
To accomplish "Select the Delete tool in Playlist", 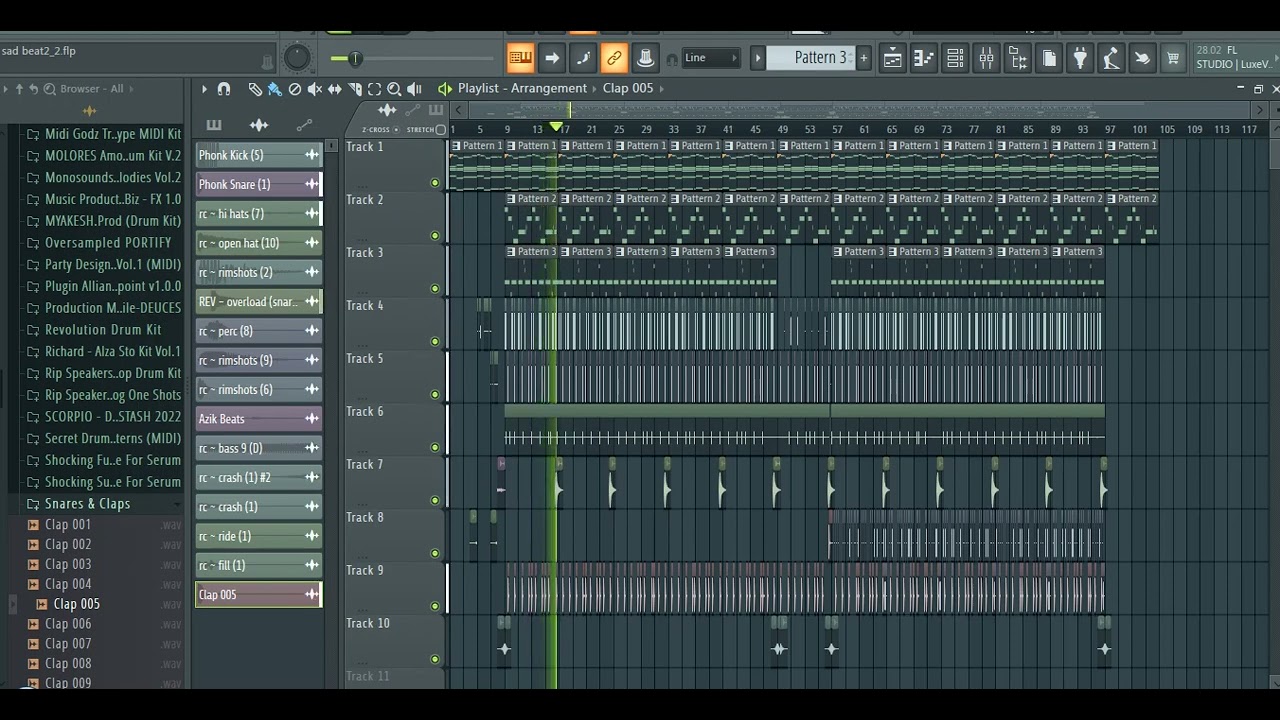I will [295, 89].
